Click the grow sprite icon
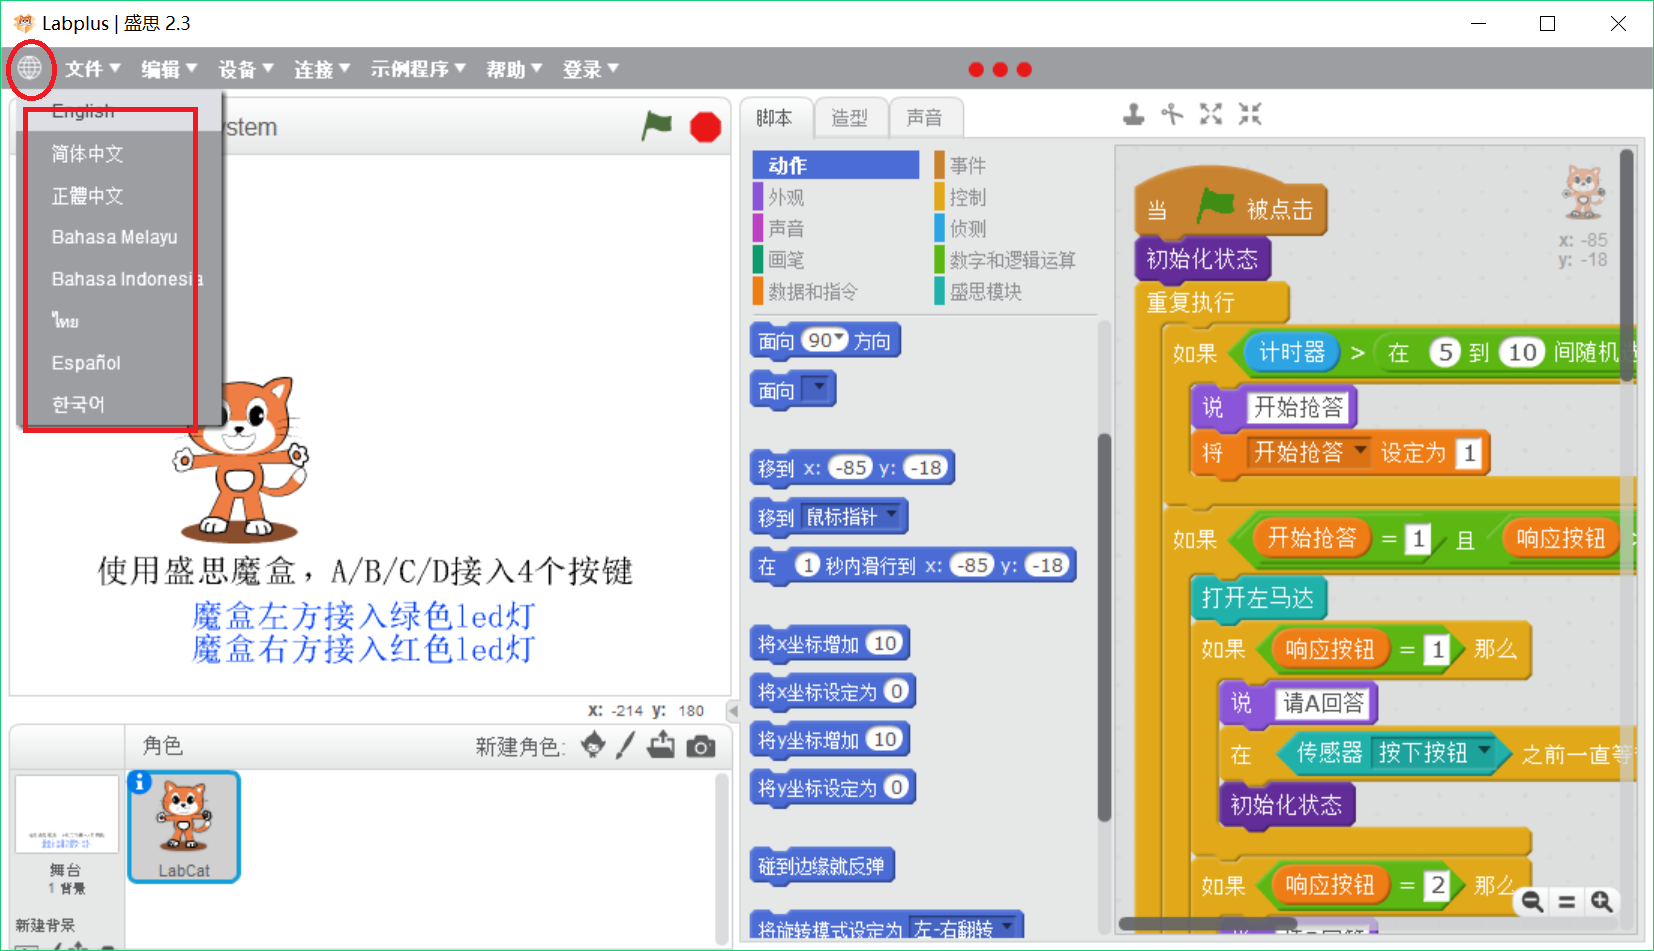Image resolution: width=1654 pixels, height=951 pixels. coord(1211,115)
